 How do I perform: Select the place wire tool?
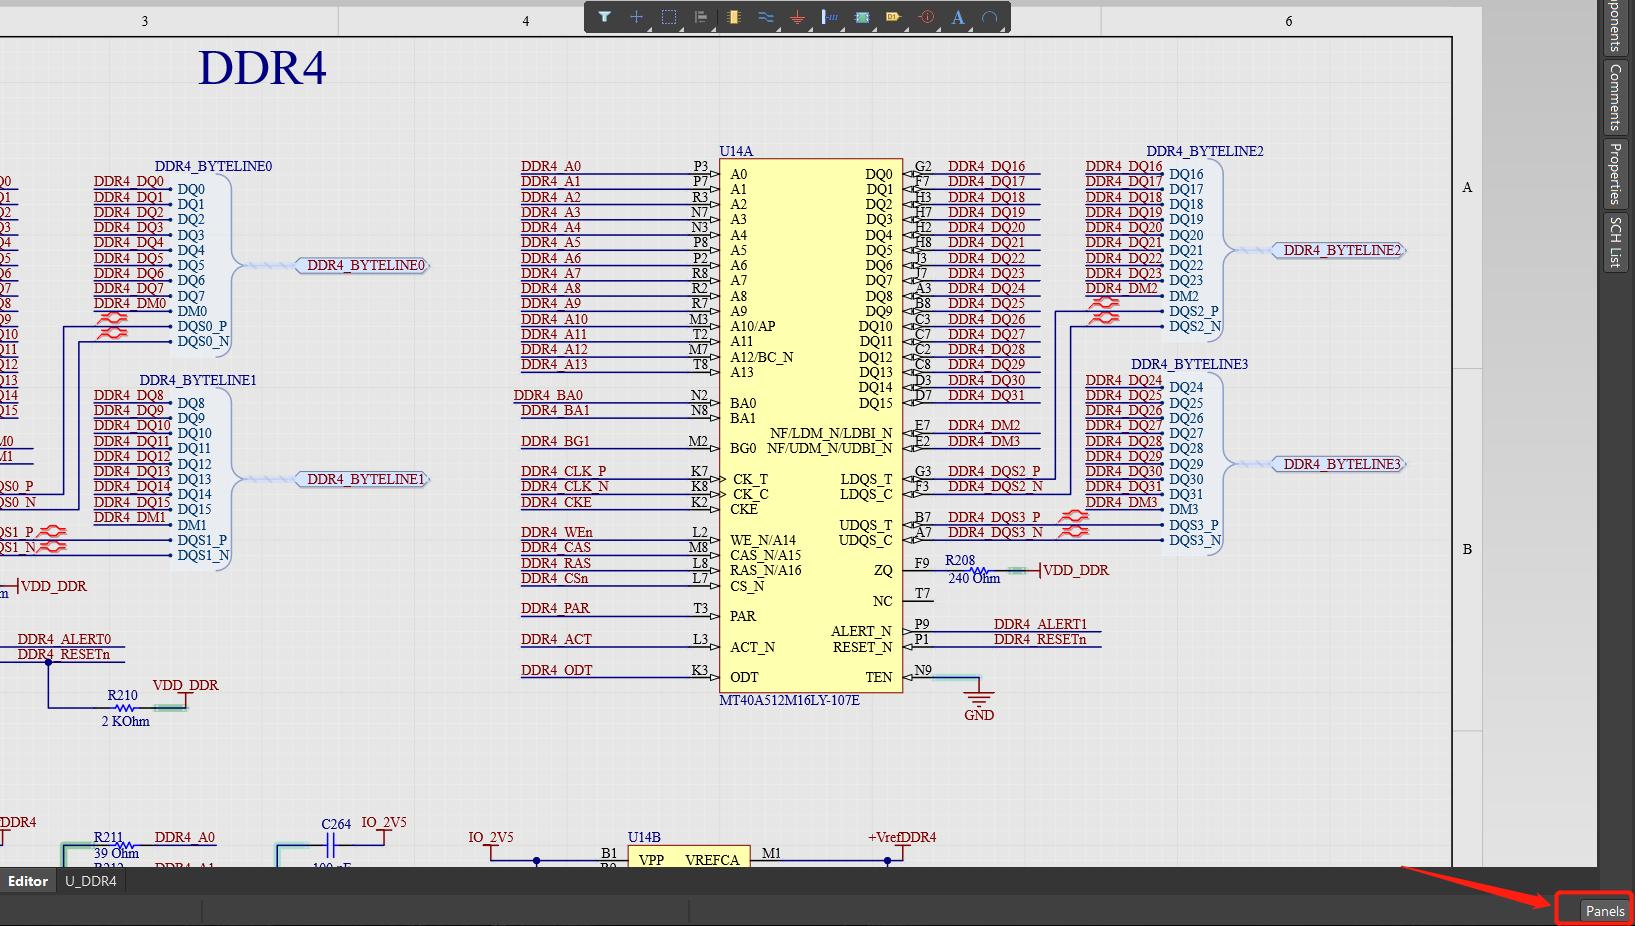pyautogui.click(x=766, y=17)
